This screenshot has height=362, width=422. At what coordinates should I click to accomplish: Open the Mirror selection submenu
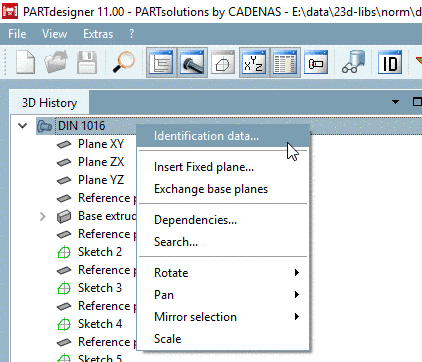tap(223, 317)
